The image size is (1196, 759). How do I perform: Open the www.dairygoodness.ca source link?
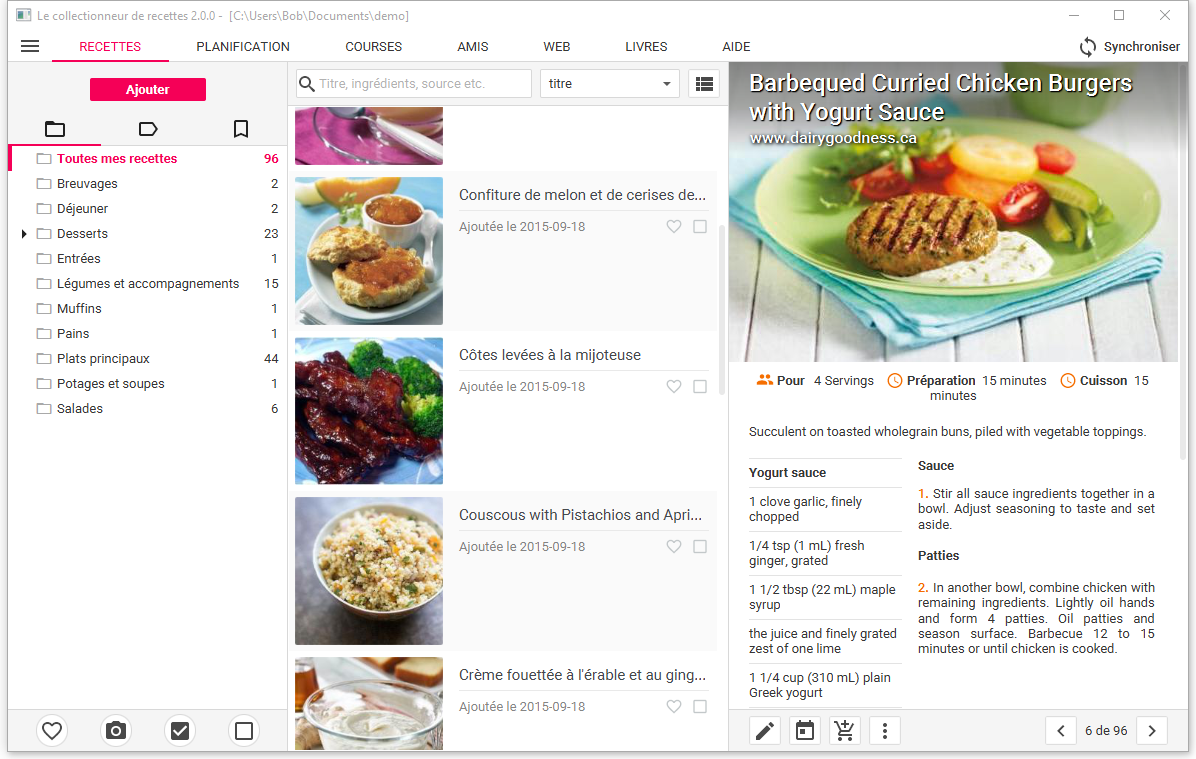(833, 138)
